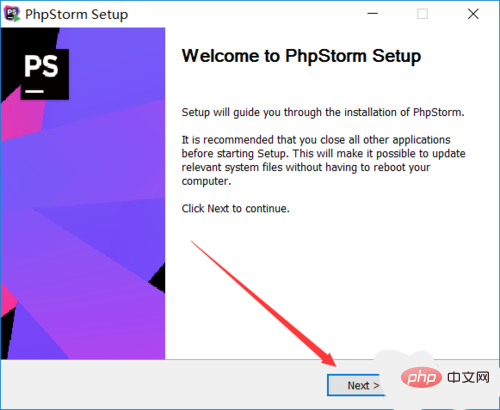Click the purple banner artwork center
This screenshot has height=410, width=500.
coord(83,193)
